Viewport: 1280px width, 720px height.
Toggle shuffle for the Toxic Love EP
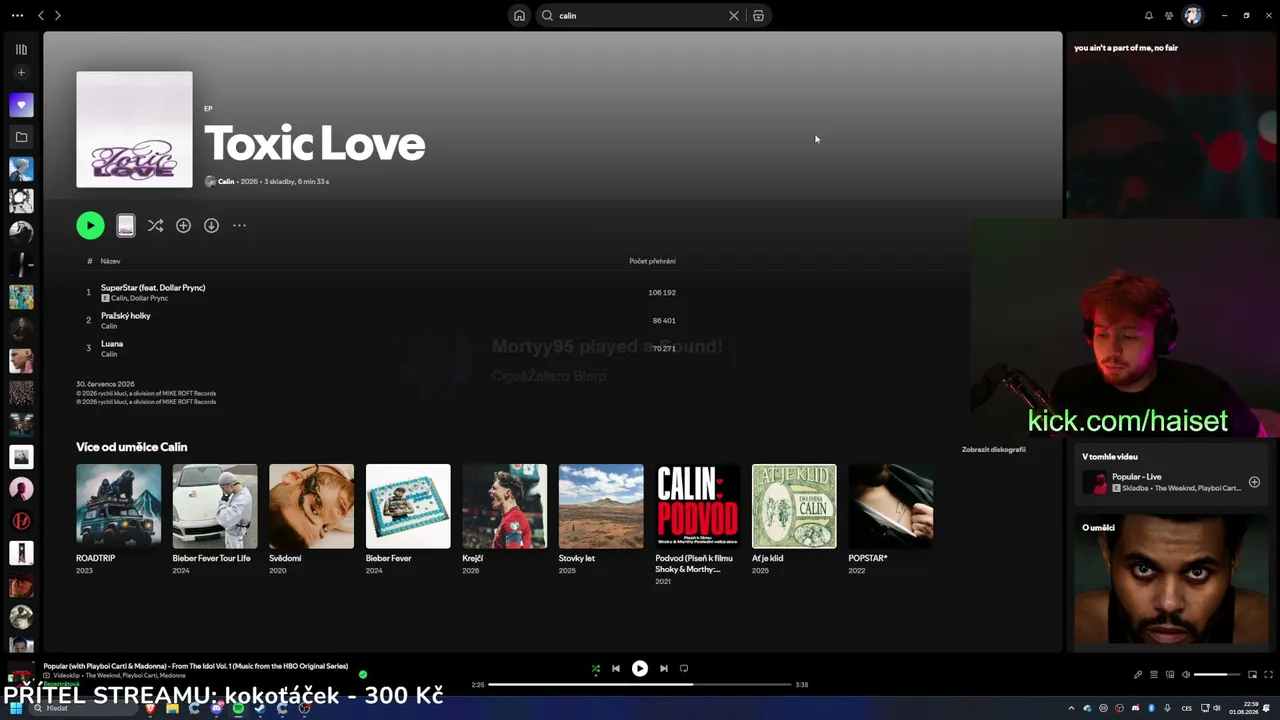click(x=155, y=226)
